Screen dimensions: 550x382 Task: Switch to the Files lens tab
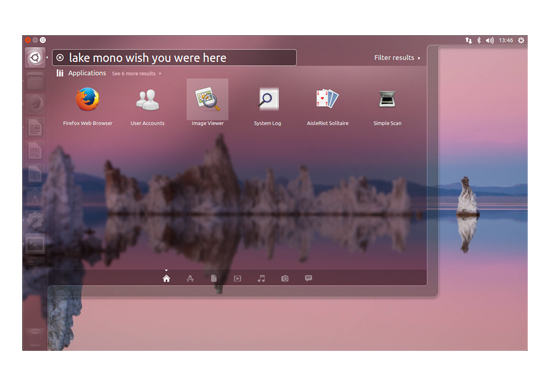[214, 278]
